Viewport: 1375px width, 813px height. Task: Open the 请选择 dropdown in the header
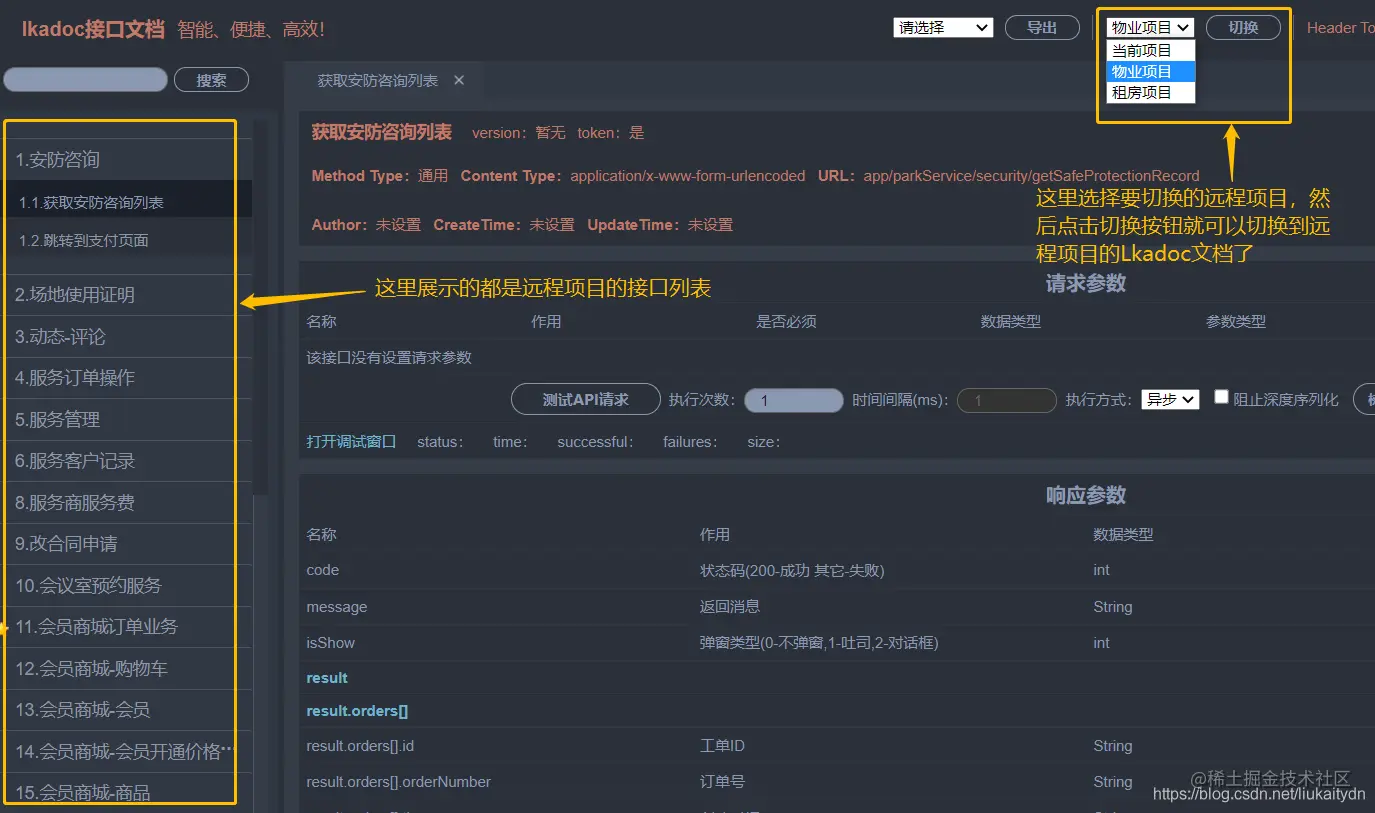click(941, 27)
